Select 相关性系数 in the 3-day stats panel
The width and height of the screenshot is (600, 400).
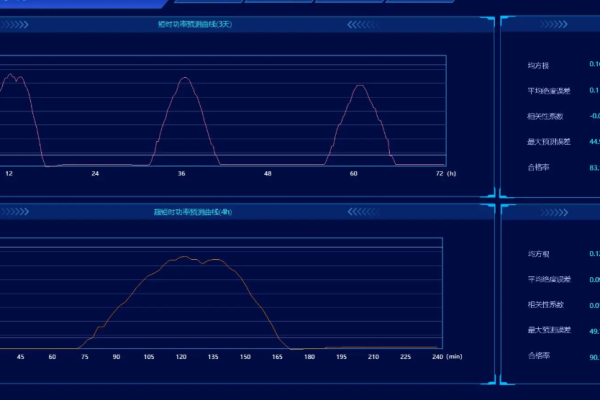tap(545, 116)
